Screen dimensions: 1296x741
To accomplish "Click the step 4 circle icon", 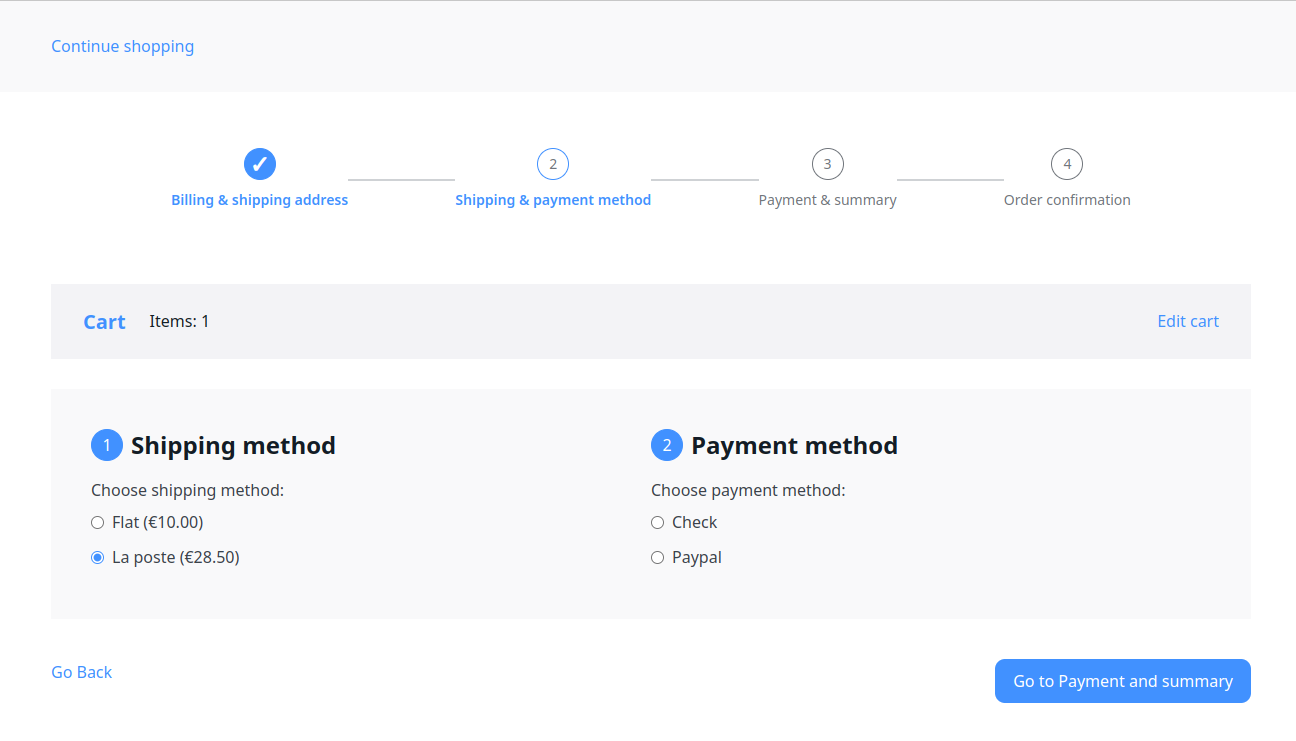I will click(1067, 164).
